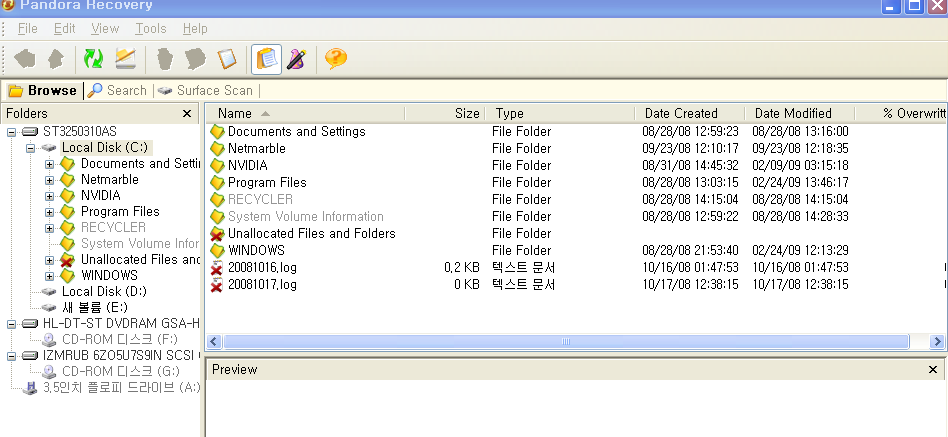Click deleted 20081017.log file icon
The width and height of the screenshot is (948, 437).
pyautogui.click(x=217, y=285)
